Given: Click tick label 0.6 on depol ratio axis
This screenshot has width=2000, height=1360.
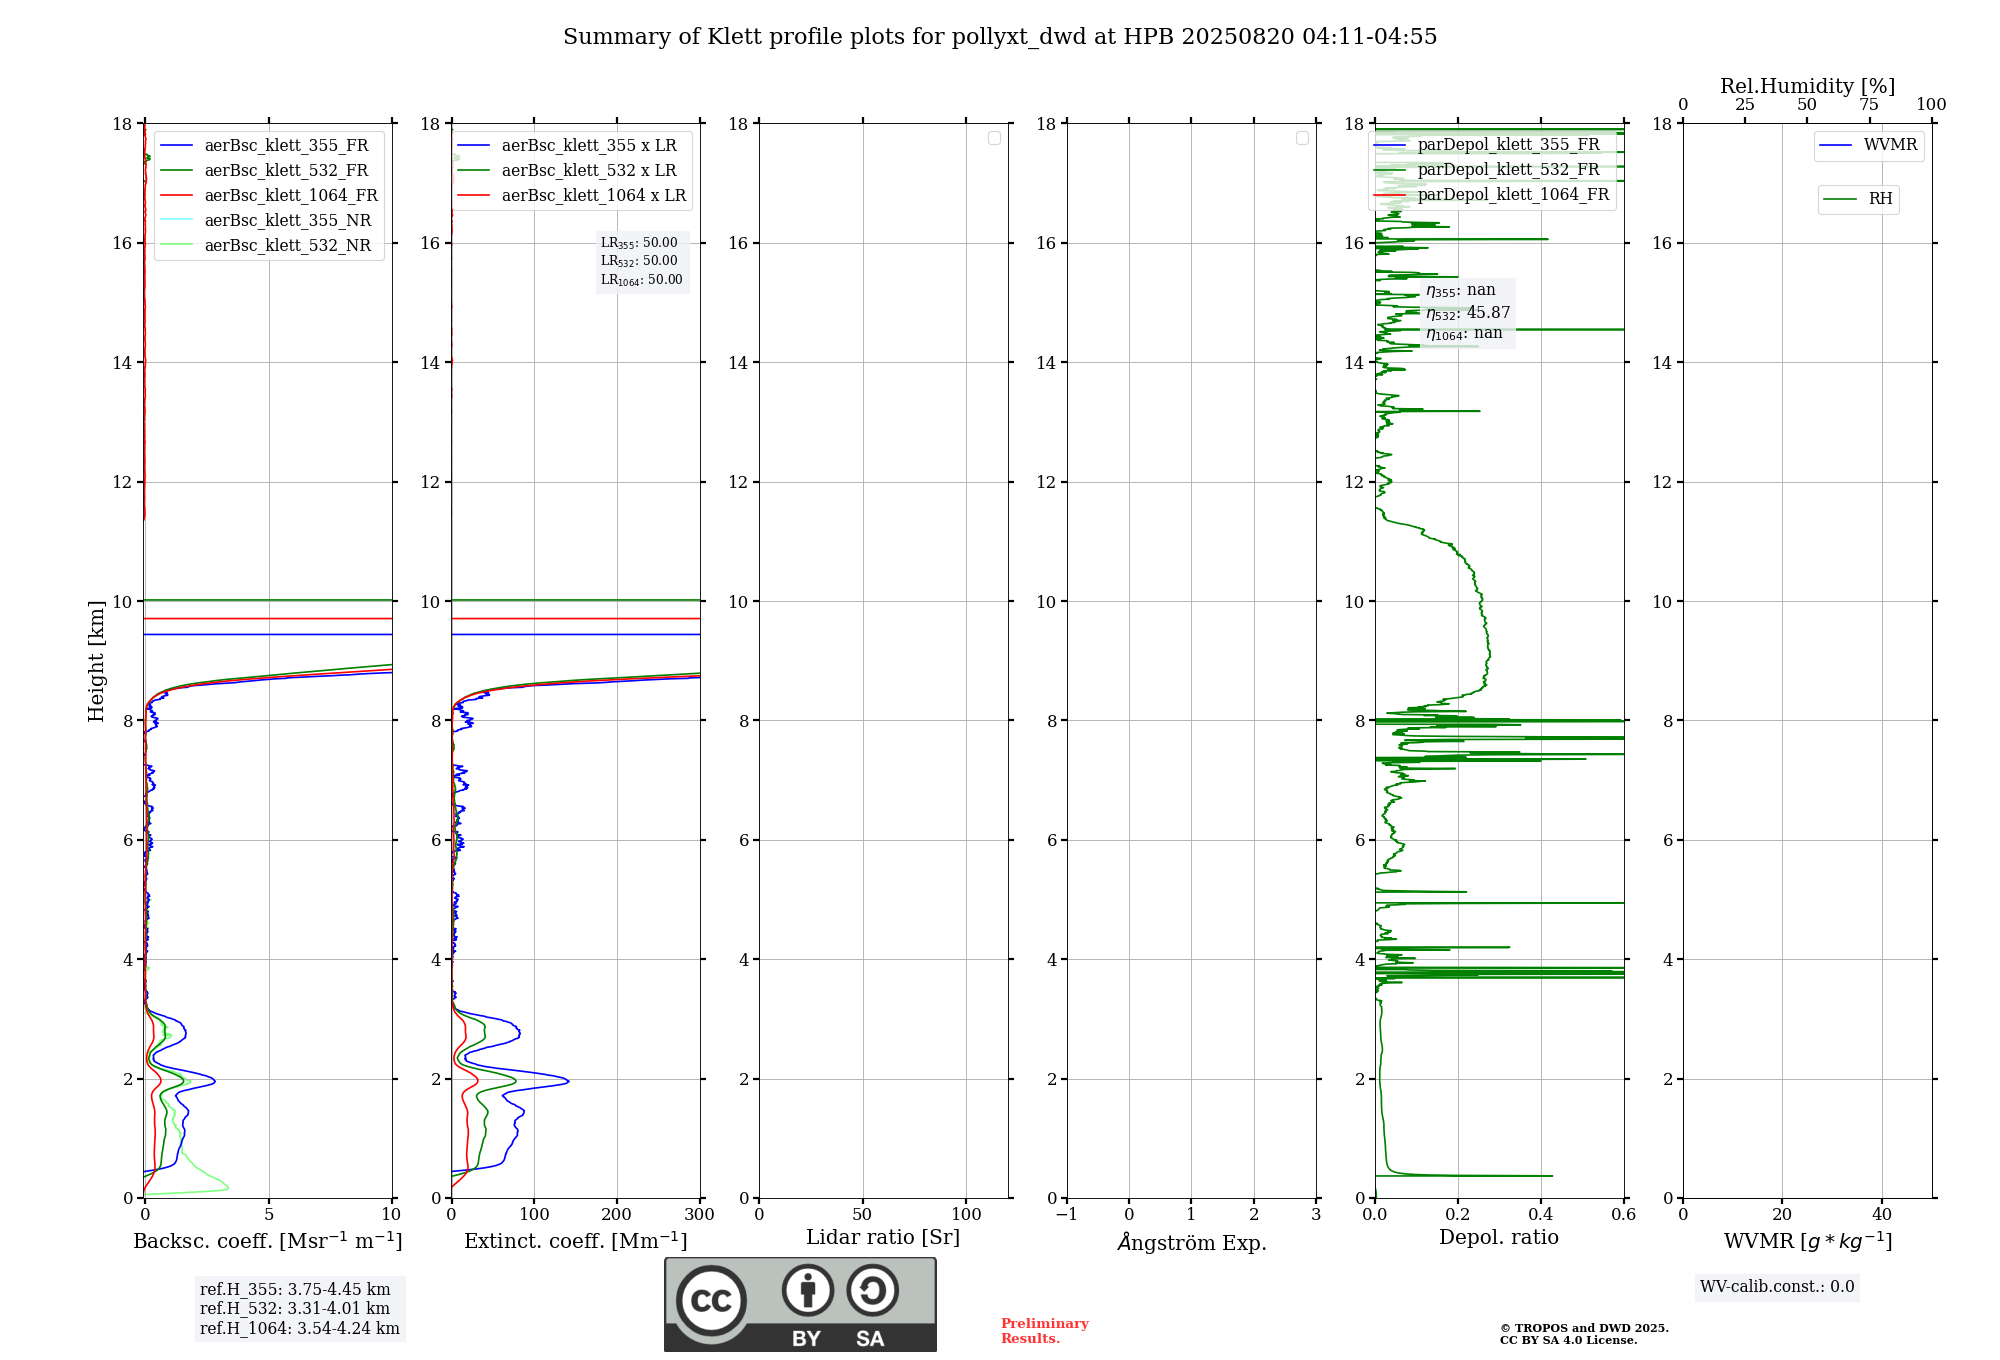Looking at the screenshot, I should point(1624,1215).
